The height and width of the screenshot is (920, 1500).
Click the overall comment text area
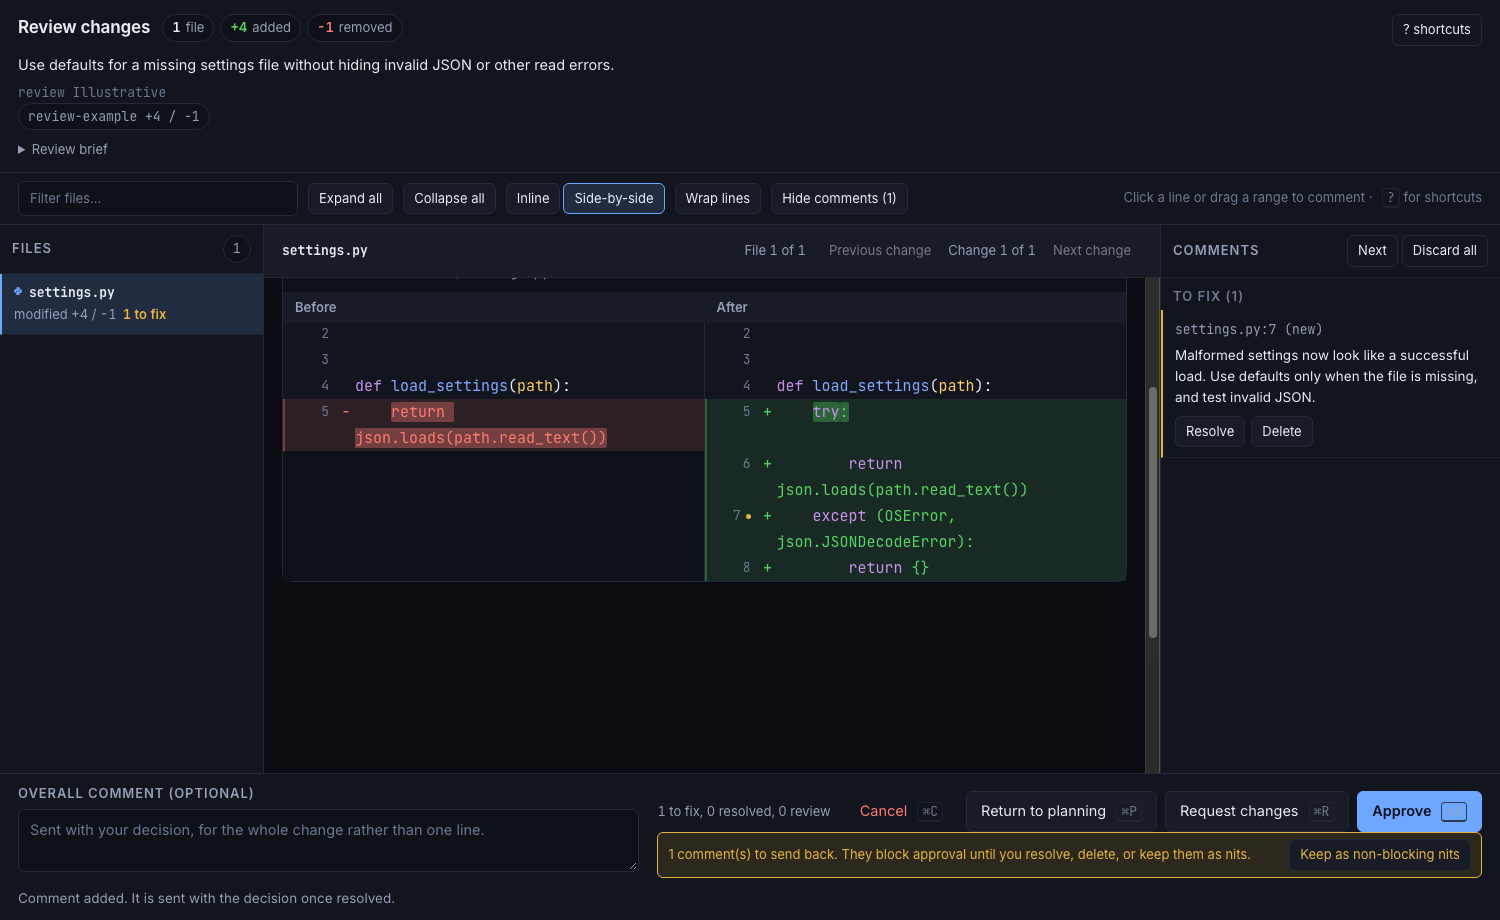click(x=328, y=840)
